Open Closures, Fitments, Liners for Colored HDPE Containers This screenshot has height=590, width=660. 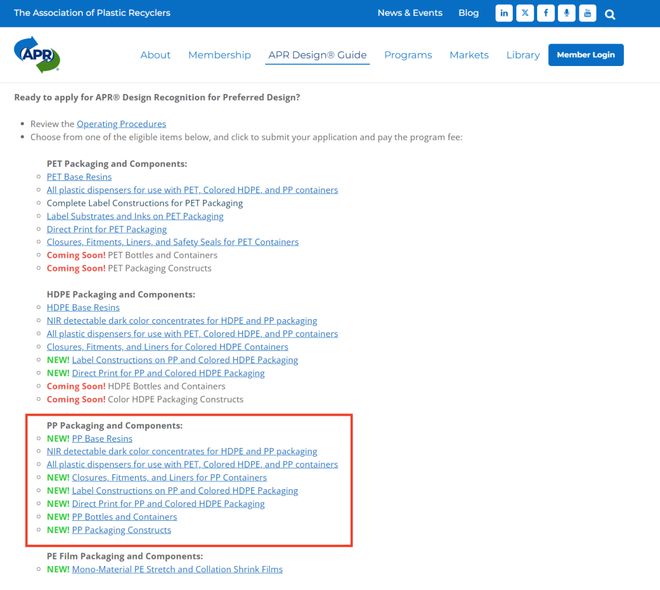168,347
